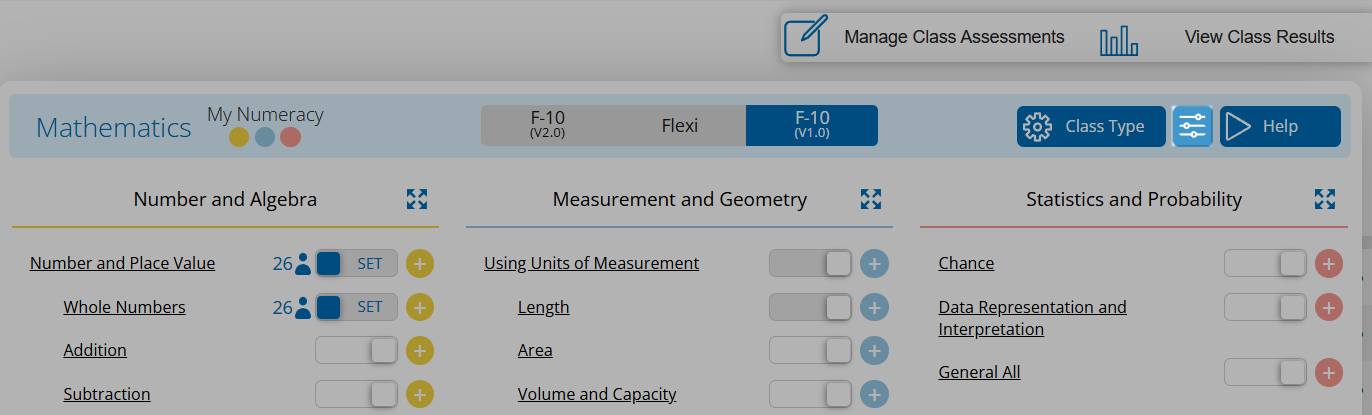Click blue plus icon beside Area
This screenshot has width=1372, height=415.
pos(874,351)
